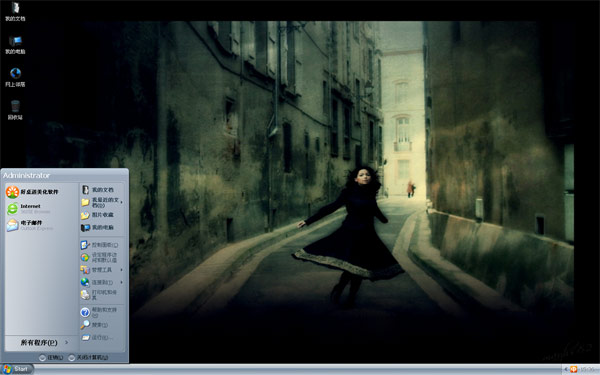The image size is (600, 375).
Task: Open My Documents in Start menu
Action: pos(102,189)
